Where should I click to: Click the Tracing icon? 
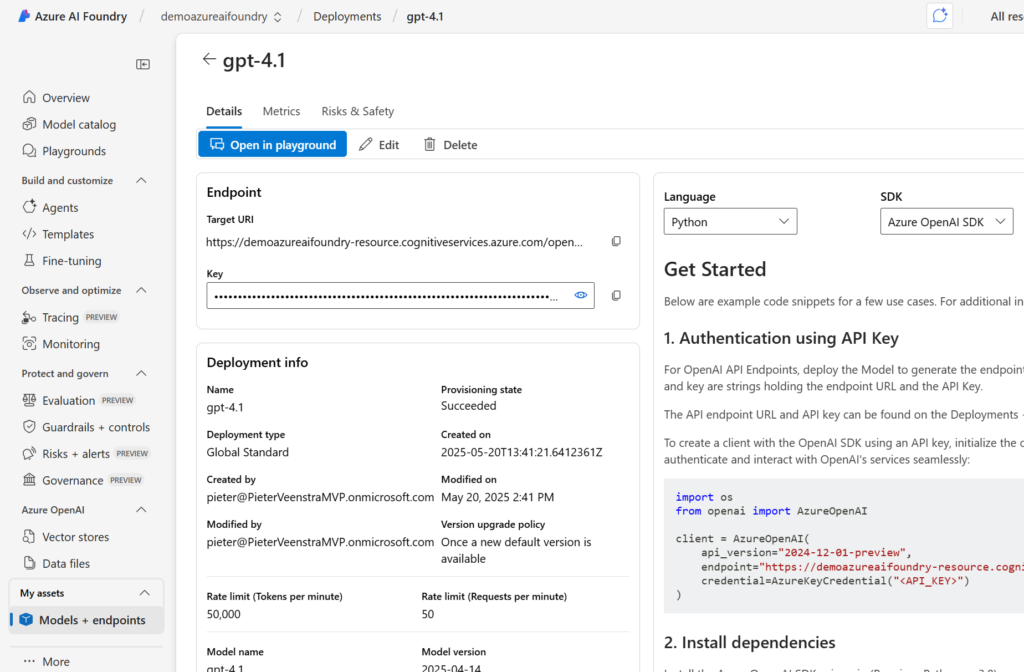(29, 317)
